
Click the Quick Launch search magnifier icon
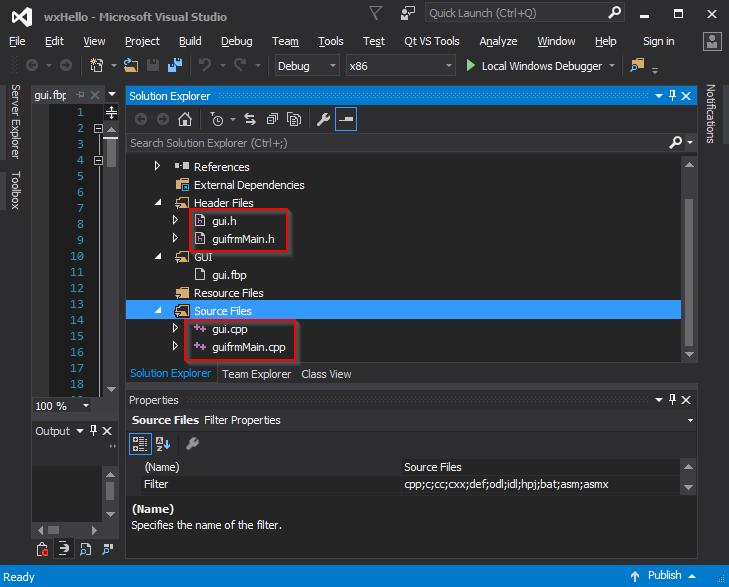pos(615,13)
